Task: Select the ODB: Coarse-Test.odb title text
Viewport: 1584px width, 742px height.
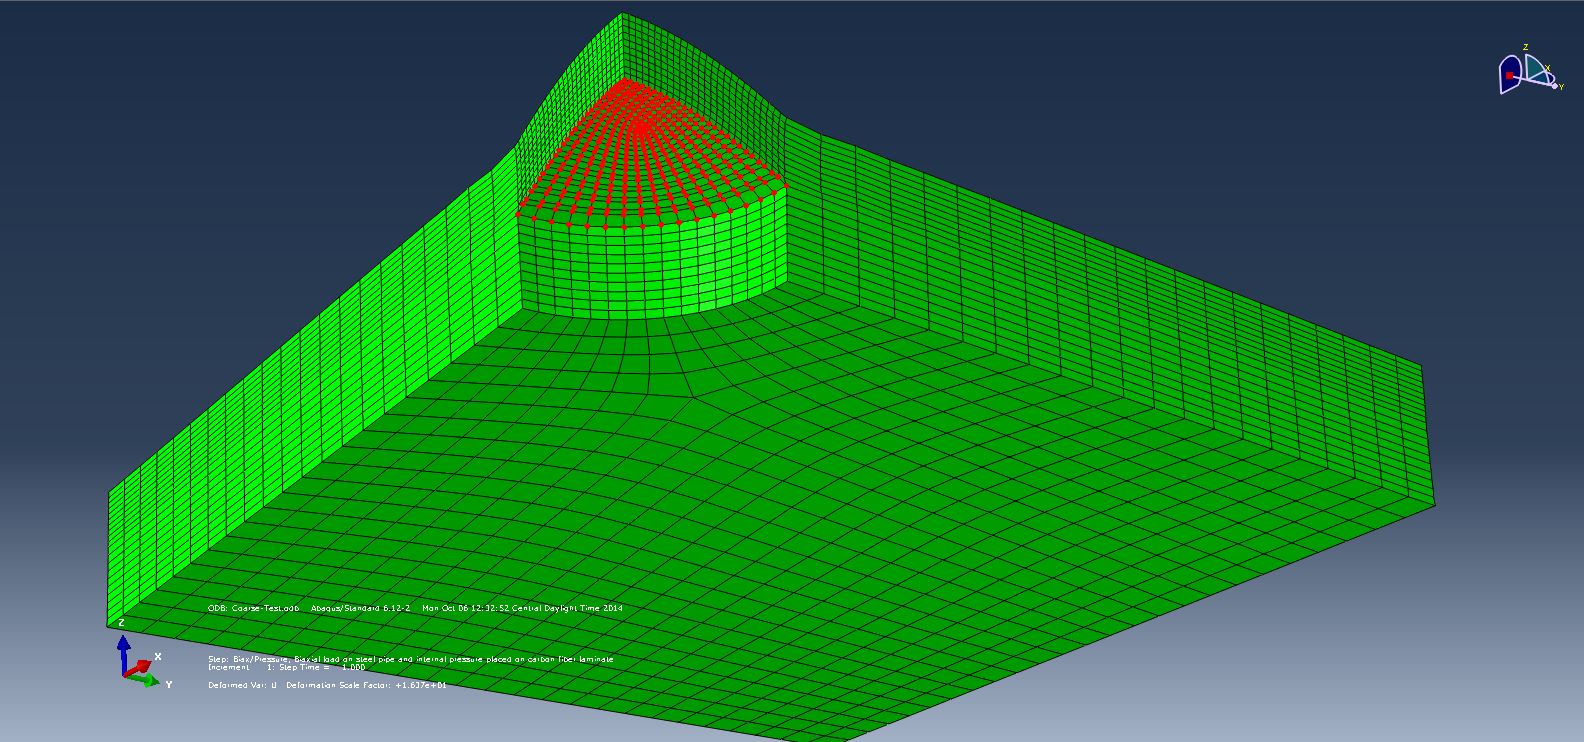Action: click(x=253, y=608)
